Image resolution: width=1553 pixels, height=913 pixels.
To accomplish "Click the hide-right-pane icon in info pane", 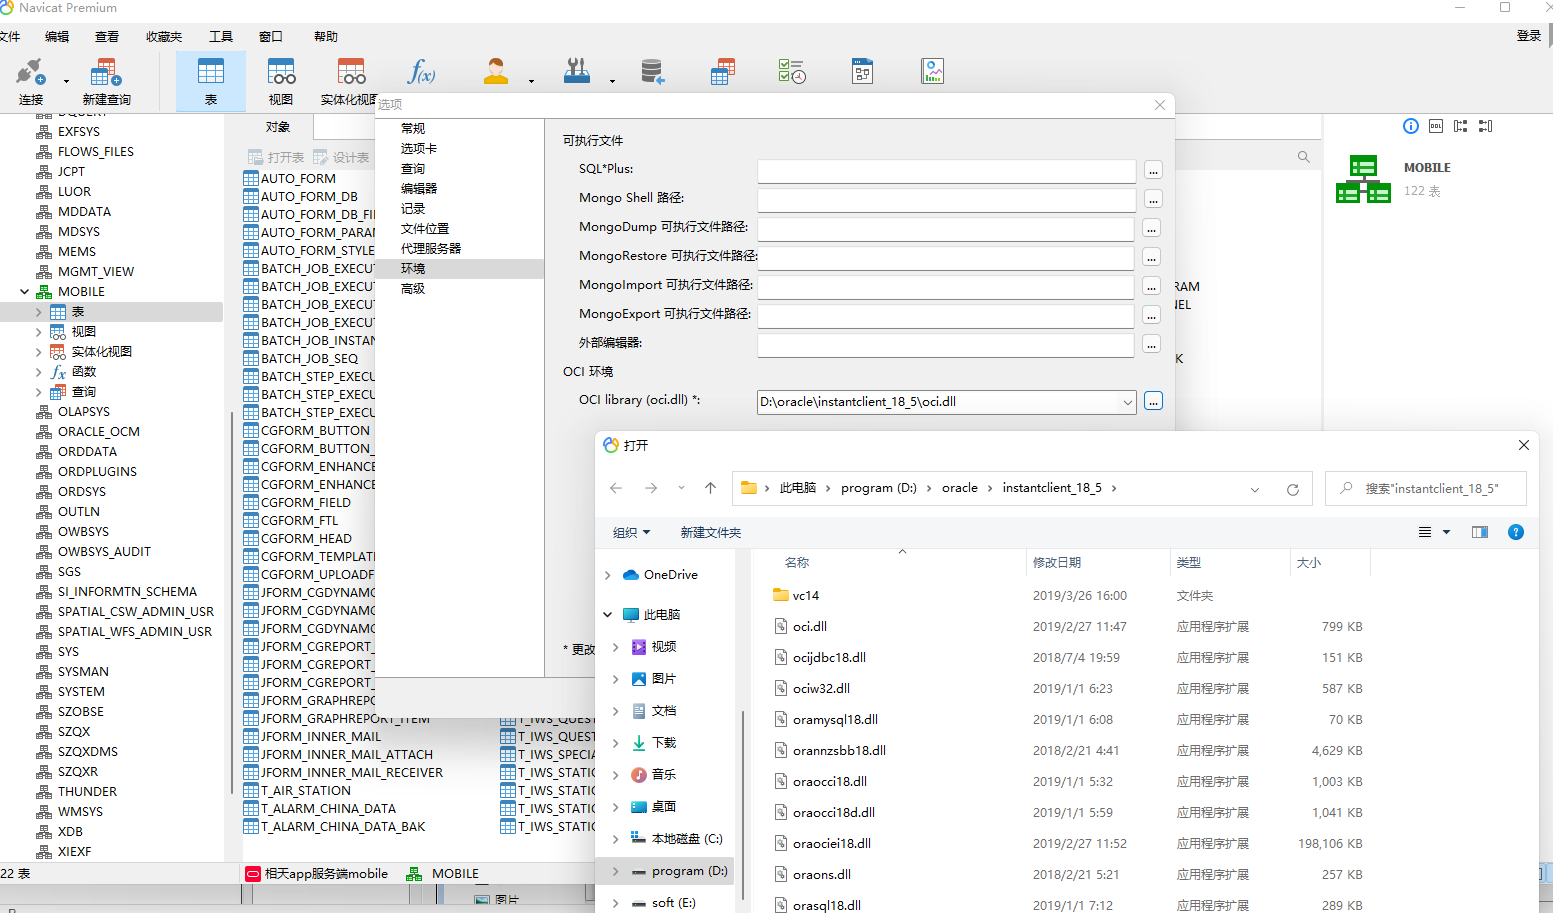I will (1486, 126).
